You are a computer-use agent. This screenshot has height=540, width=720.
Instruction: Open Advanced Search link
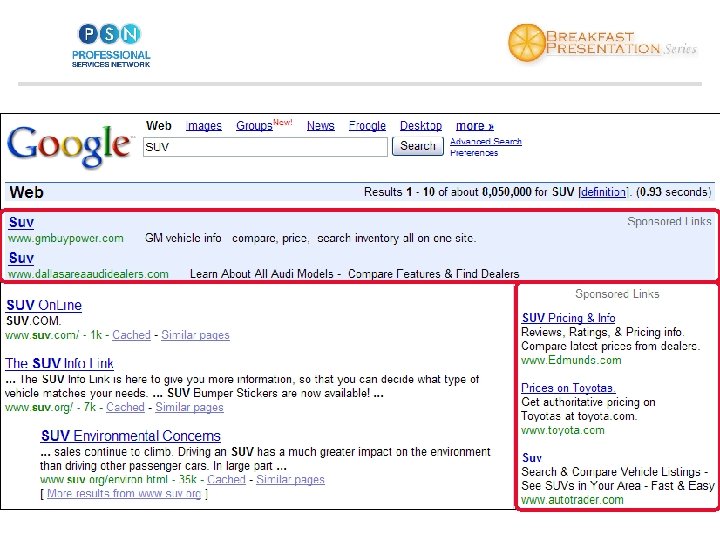pyautogui.click(x=486, y=141)
